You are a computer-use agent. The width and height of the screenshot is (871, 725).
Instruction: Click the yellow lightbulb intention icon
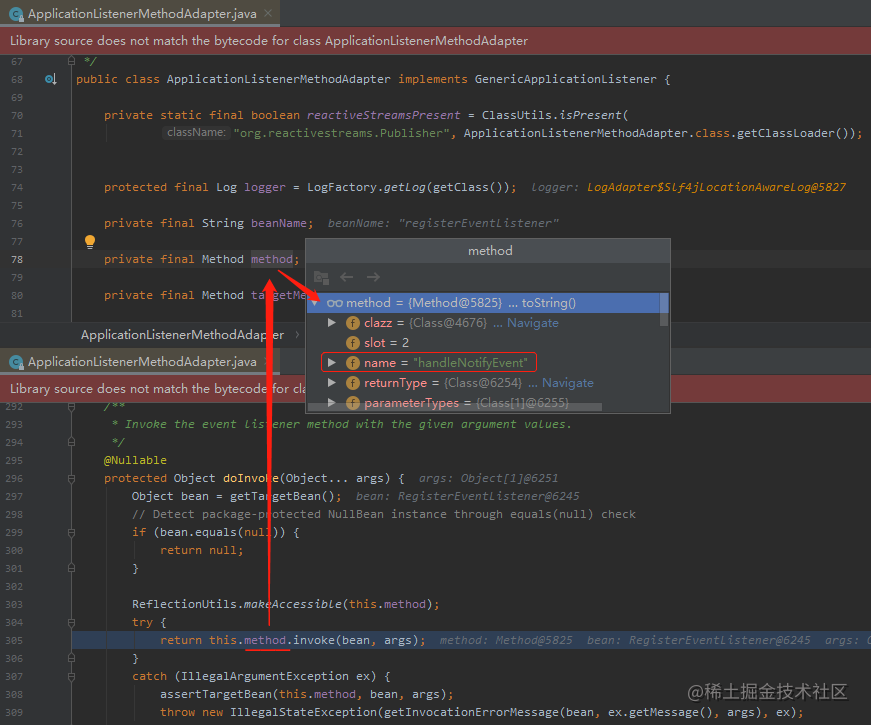89,241
